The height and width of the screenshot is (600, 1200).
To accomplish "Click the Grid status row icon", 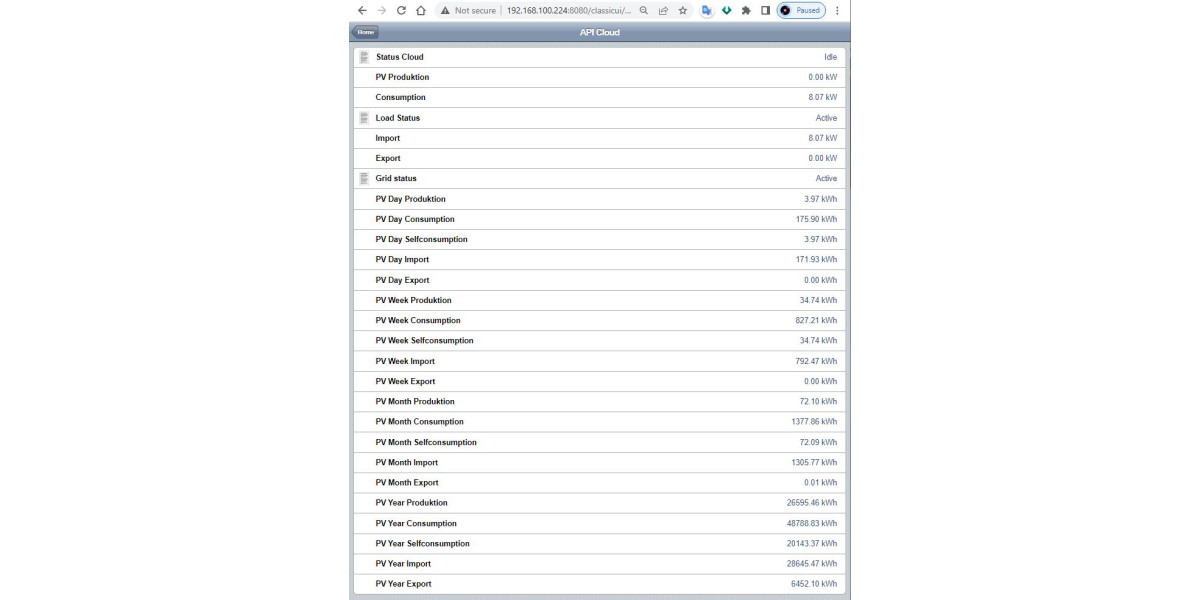I will [364, 178].
